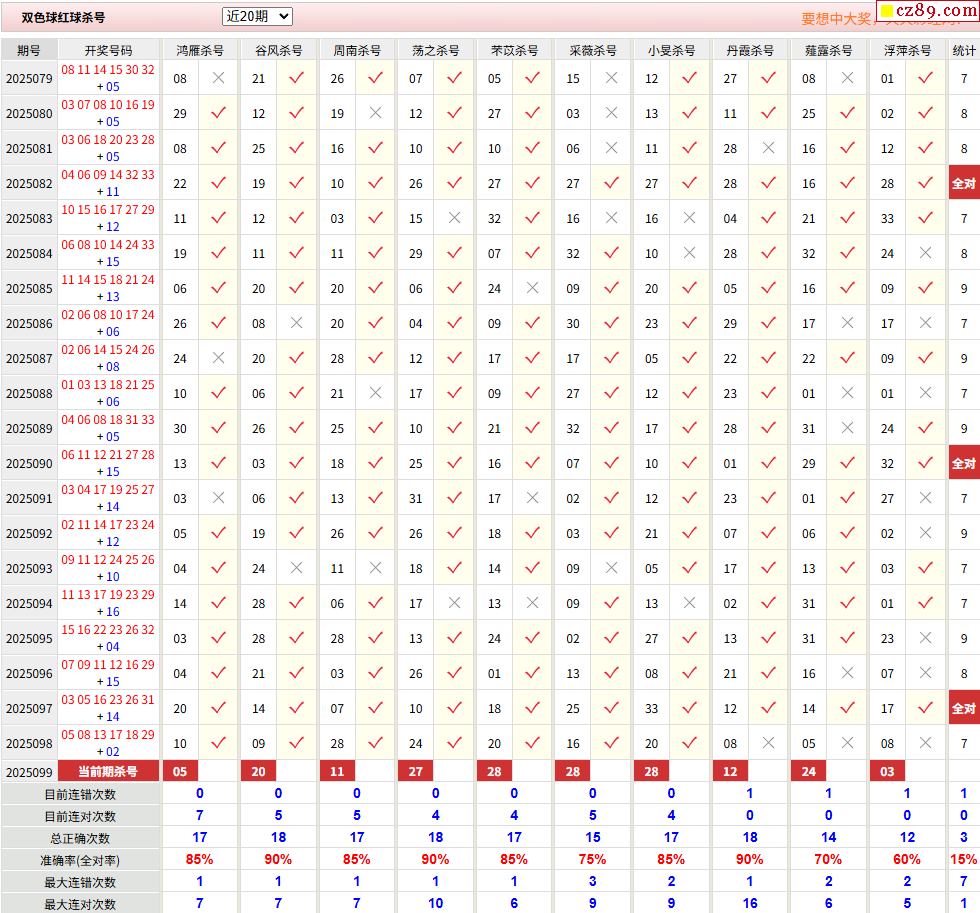Click the red 20 badge under 谷风杀号
Viewport: 980px width, 913px height.
click(258, 772)
